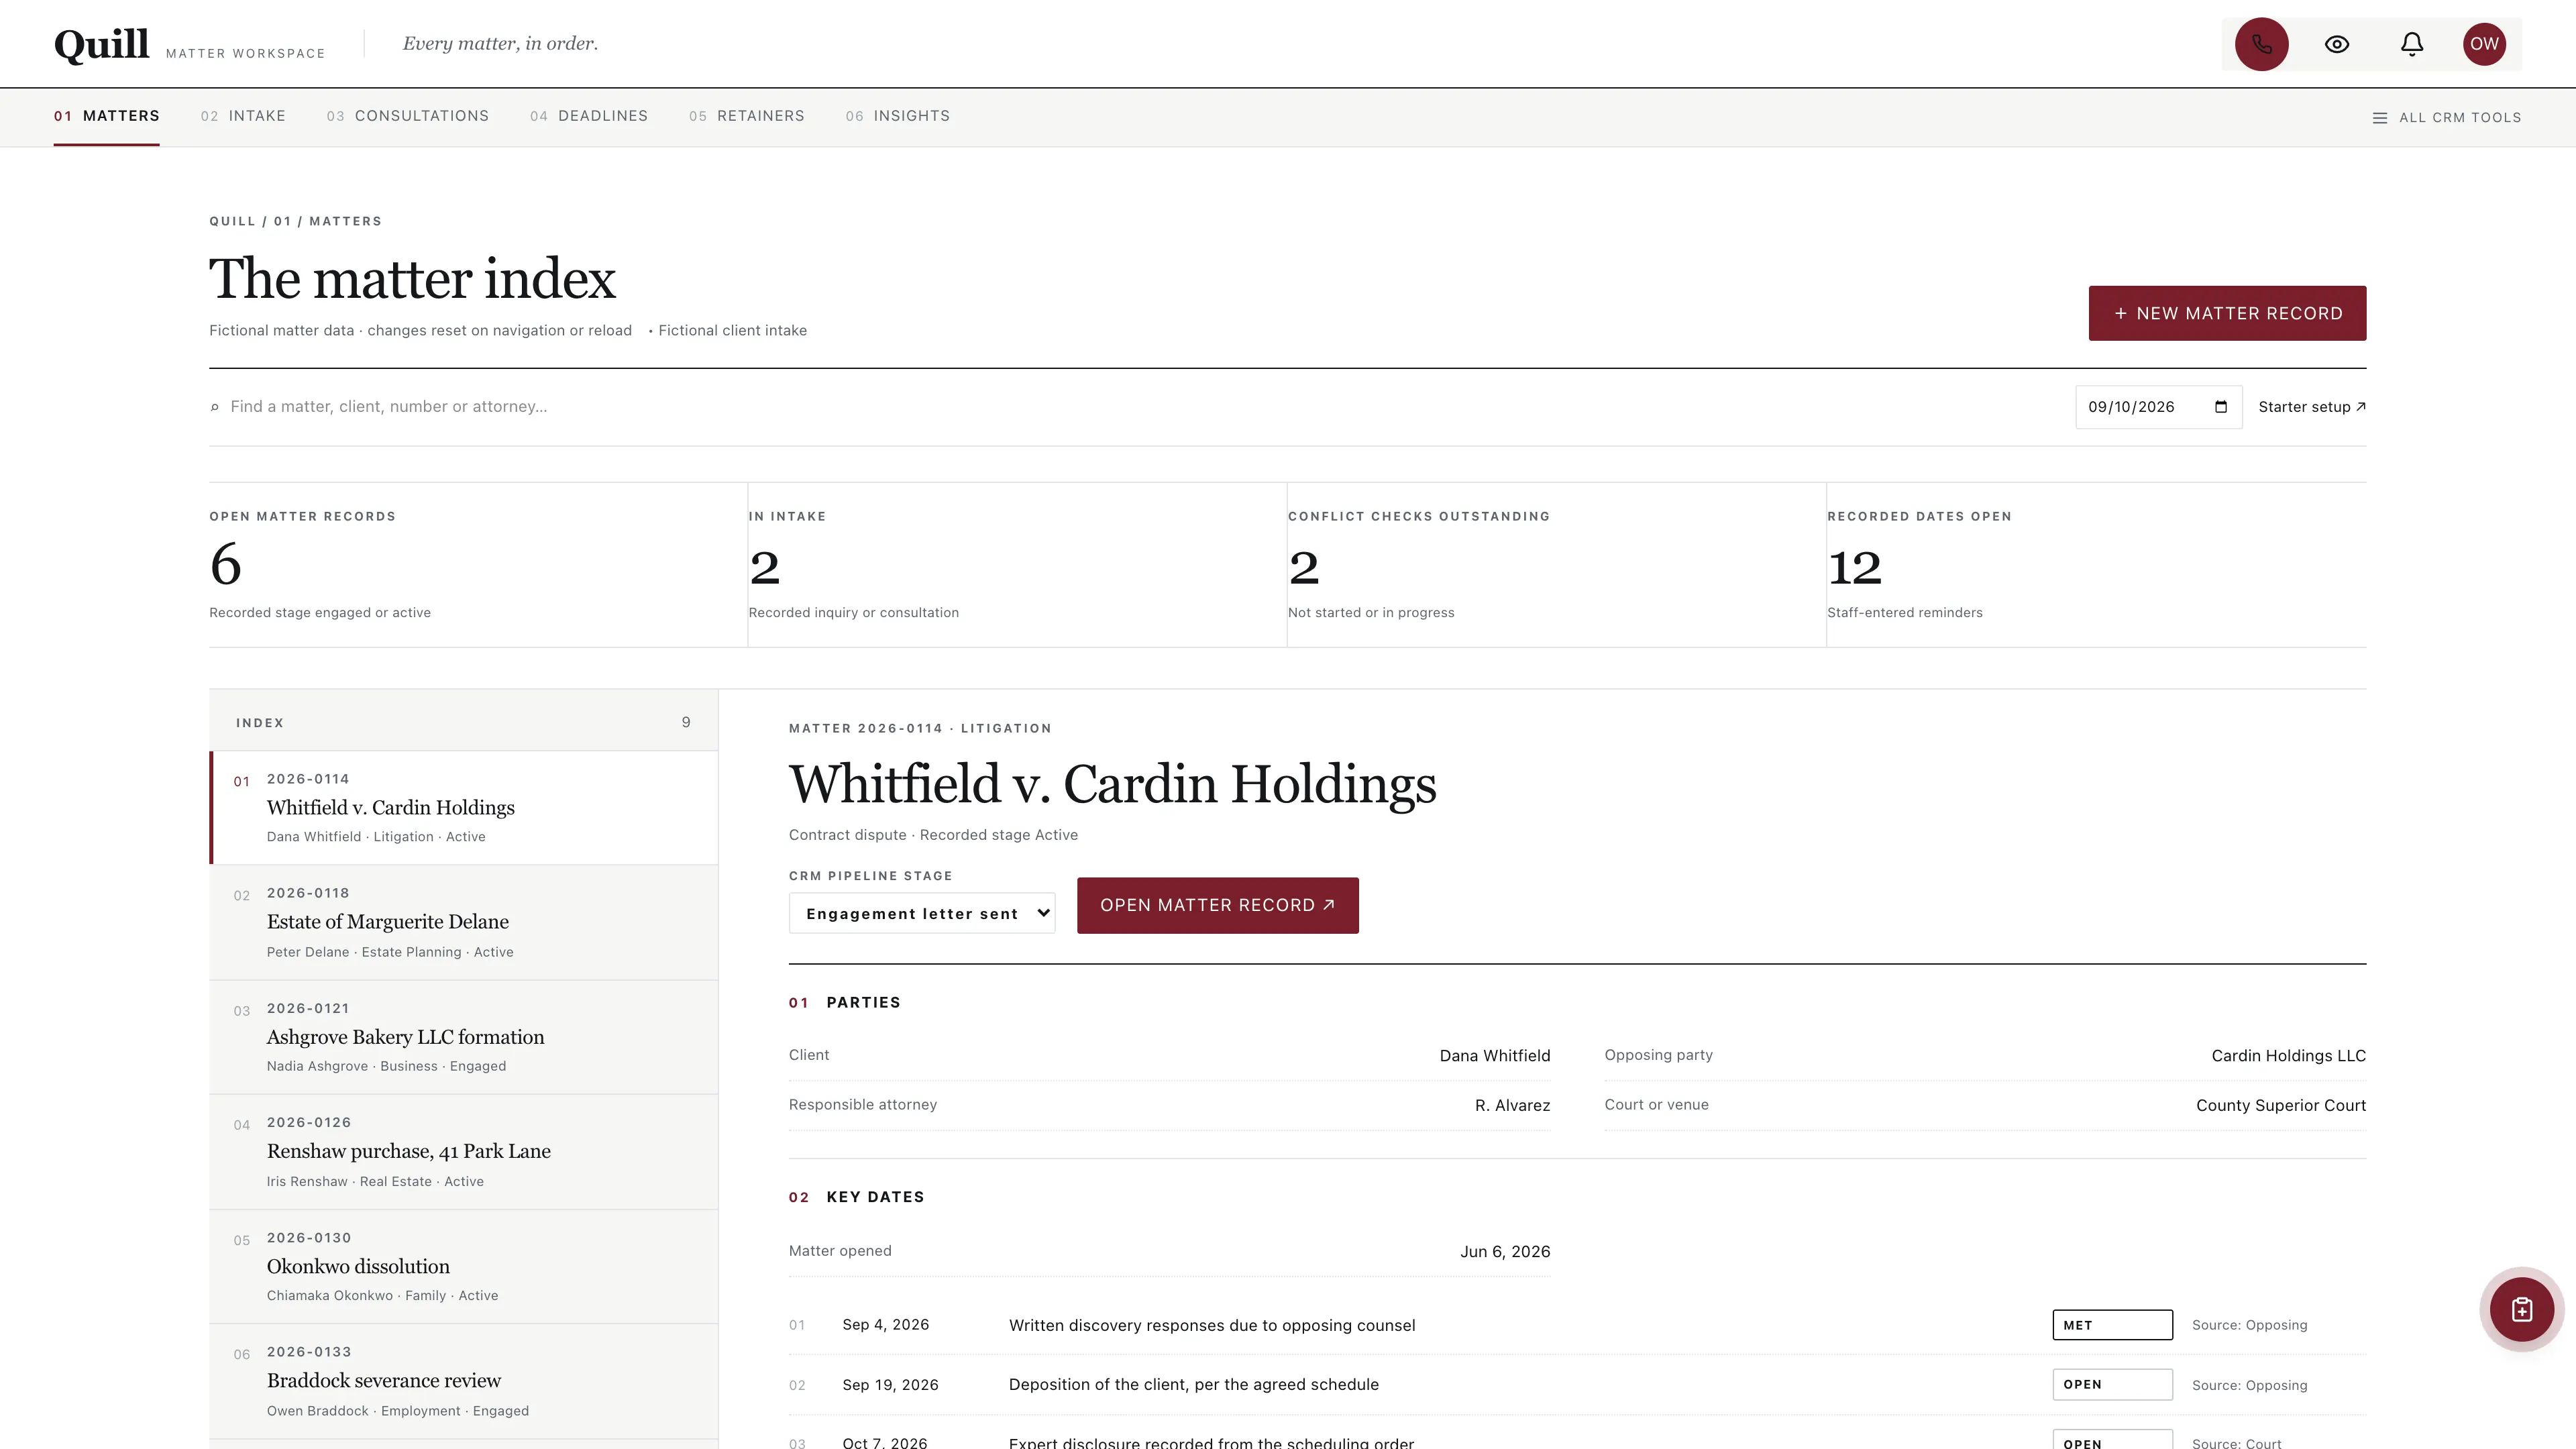2576x1449 pixels.
Task: Click the R. Alvarez responsible attorney value
Action: (x=1512, y=1105)
